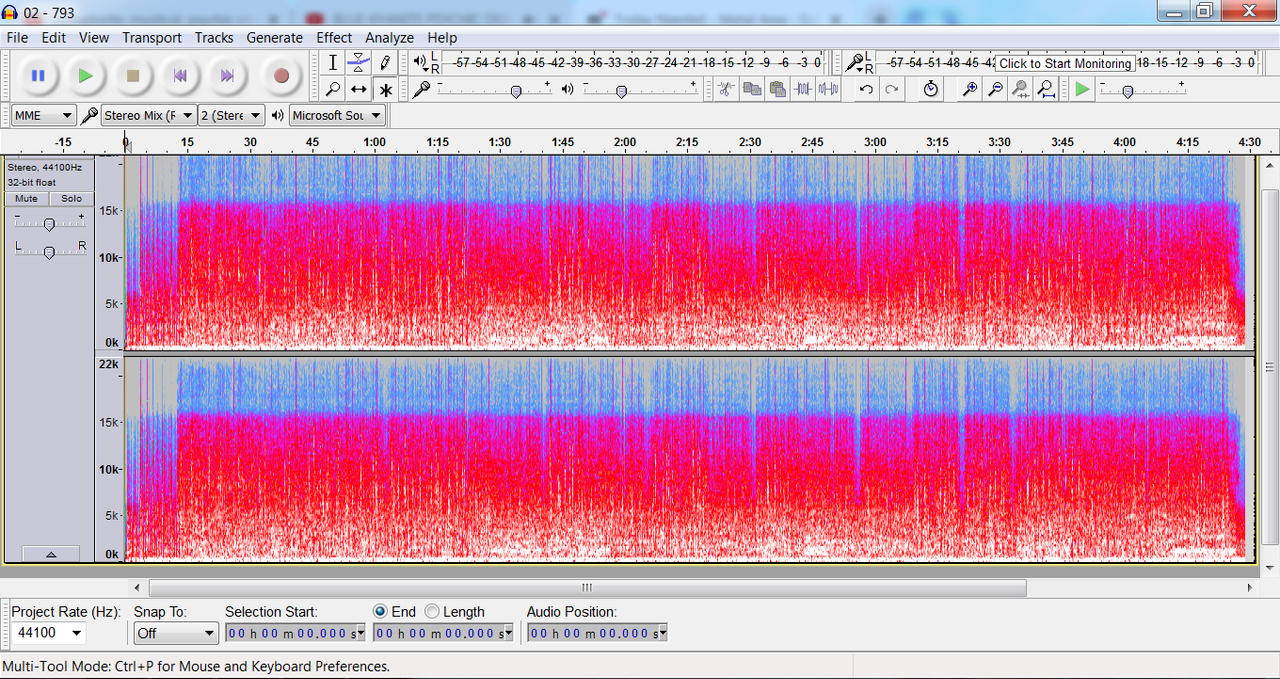Skip to start of the track
Image resolution: width=1280 pixels, height=679 pixels.
tap(180, 75)
